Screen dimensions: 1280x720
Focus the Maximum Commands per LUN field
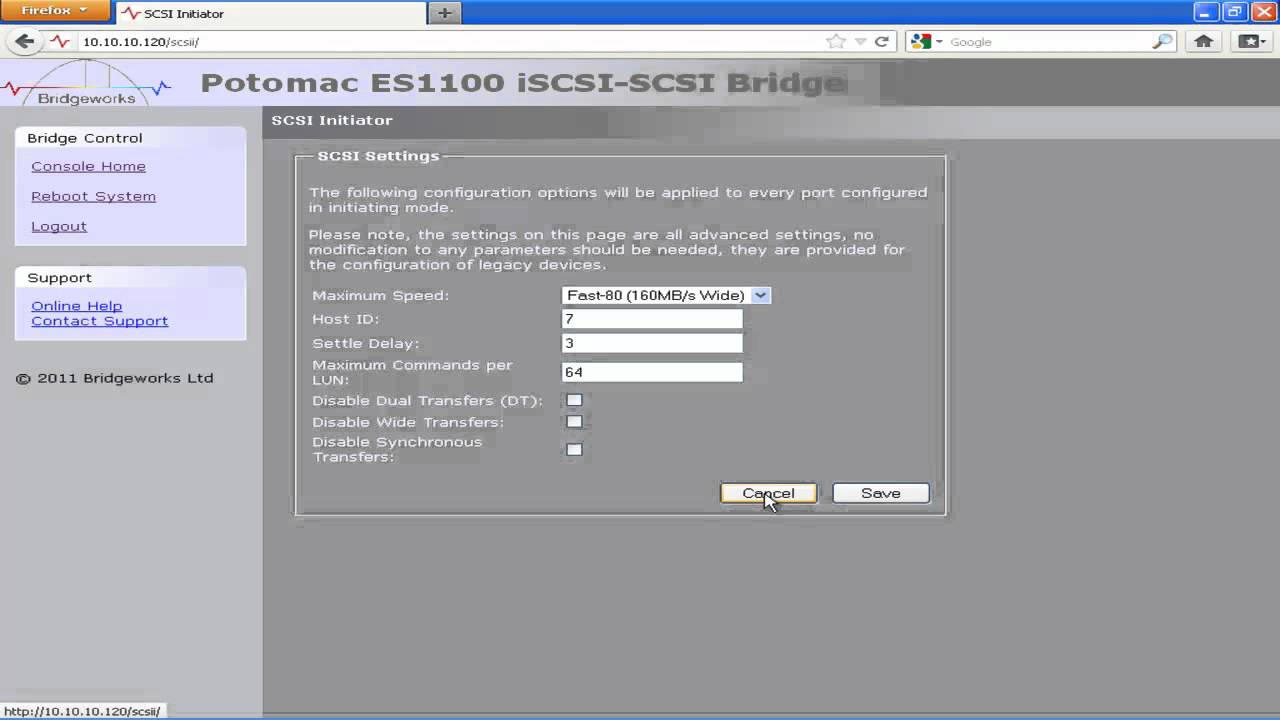coord(652,372)
